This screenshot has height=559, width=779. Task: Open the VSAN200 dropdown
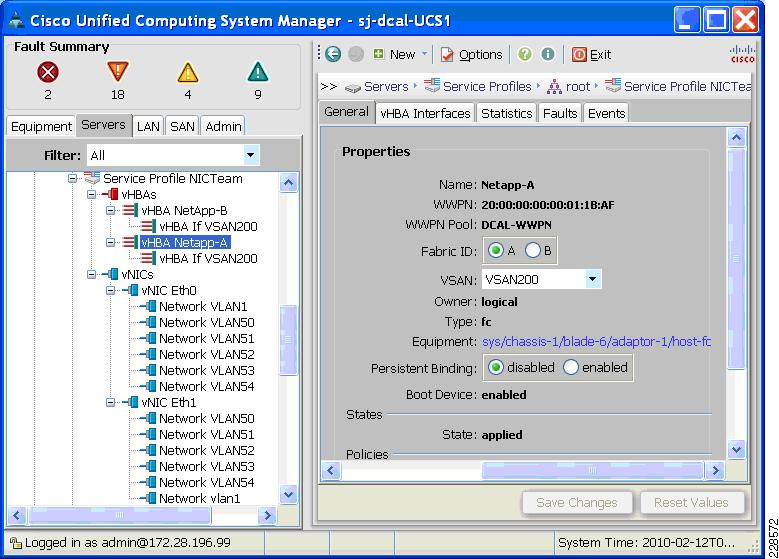(x=592, y=279)
